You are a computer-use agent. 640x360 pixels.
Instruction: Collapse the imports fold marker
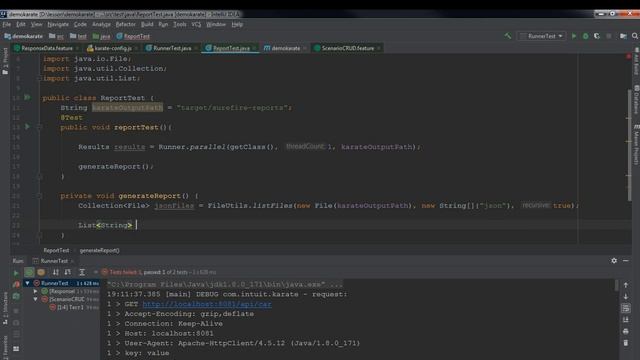coord(40,78)
